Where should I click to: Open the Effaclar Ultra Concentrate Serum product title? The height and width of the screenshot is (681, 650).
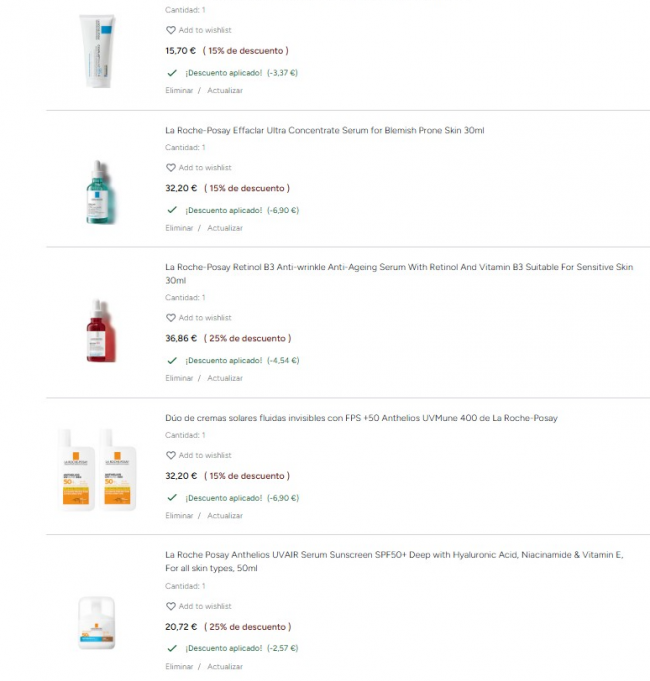coord(325,130)
